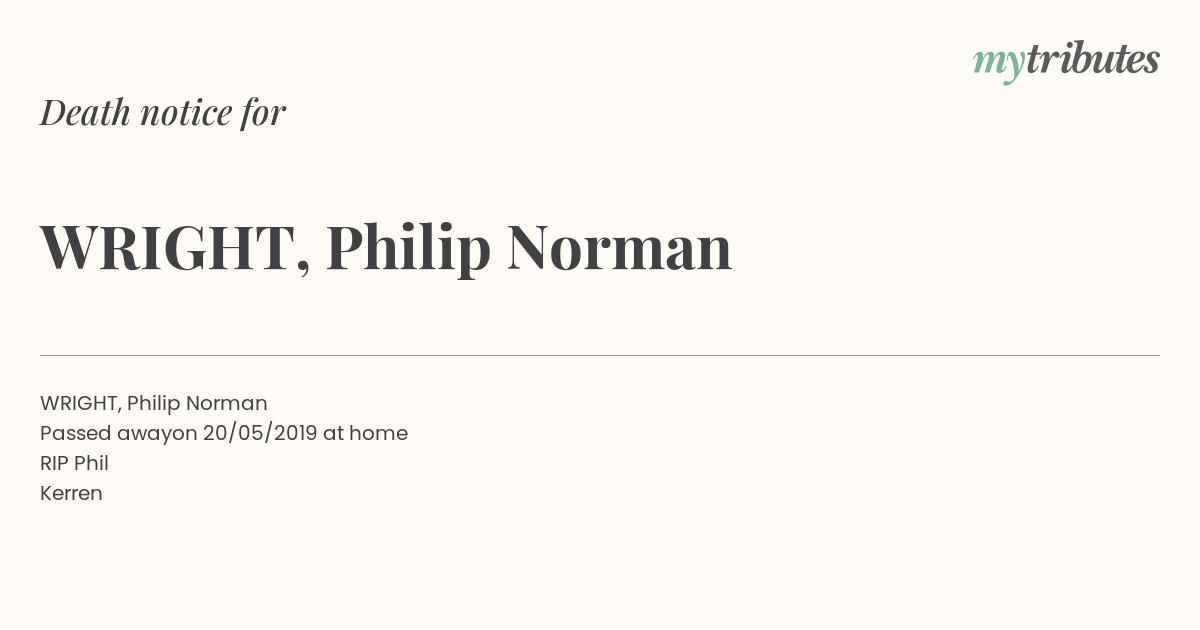
Task: Click the signature name "Kerren"
Action: point(71,493)
